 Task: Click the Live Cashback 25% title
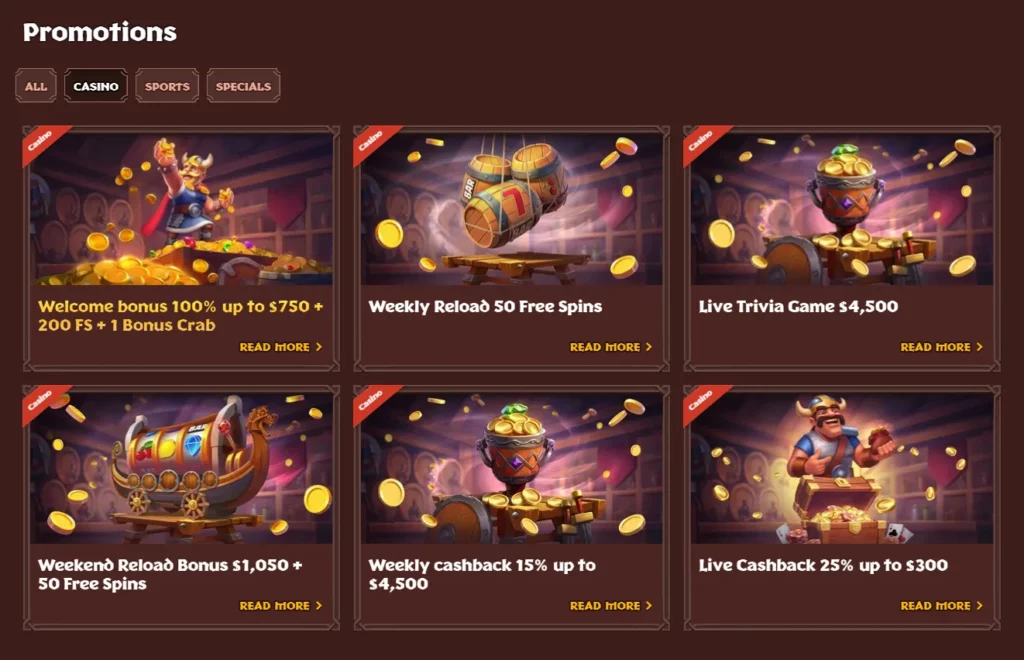click(x=823, y=565)
